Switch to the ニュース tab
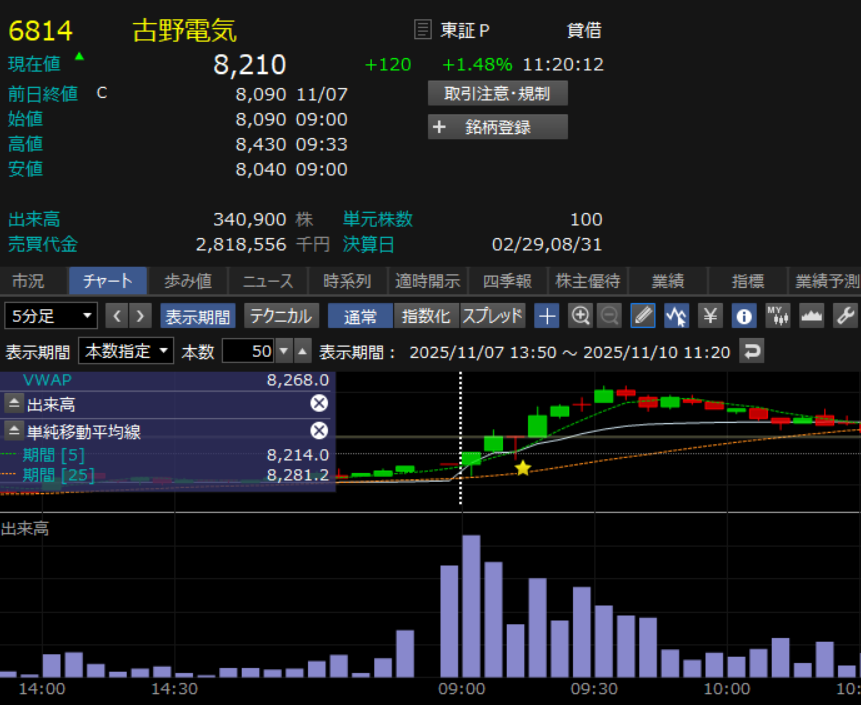Image resolution: width=861 pixels, height=705 pixels. pyautogui.click(x=268, y=281)
